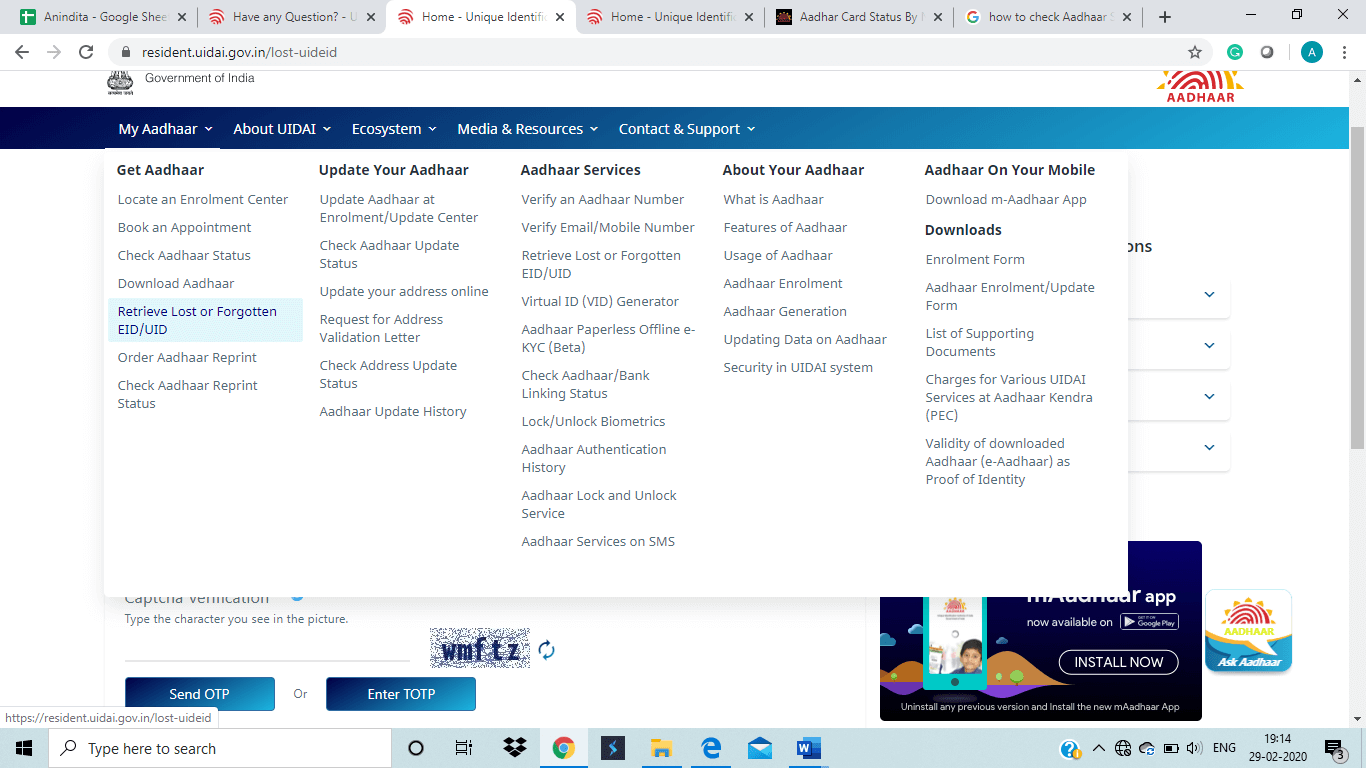Viewport: 1366px width, 768px height.
Task: Open Virtual ID (VID) Generator
Action: click(600, 302)
